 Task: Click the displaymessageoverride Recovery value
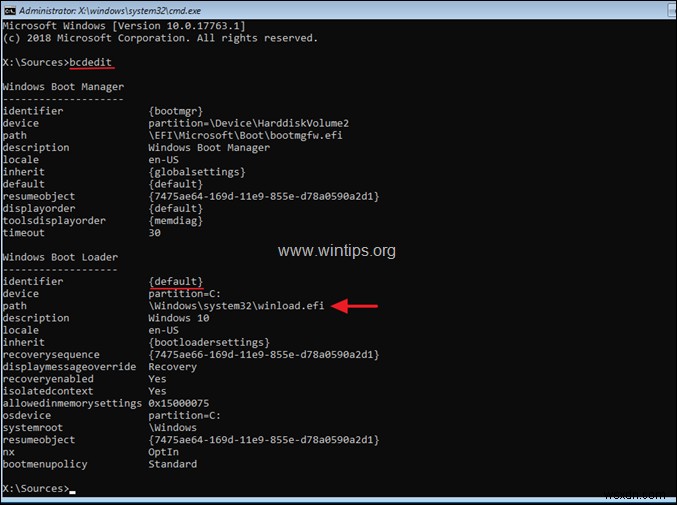click(172, 367)
